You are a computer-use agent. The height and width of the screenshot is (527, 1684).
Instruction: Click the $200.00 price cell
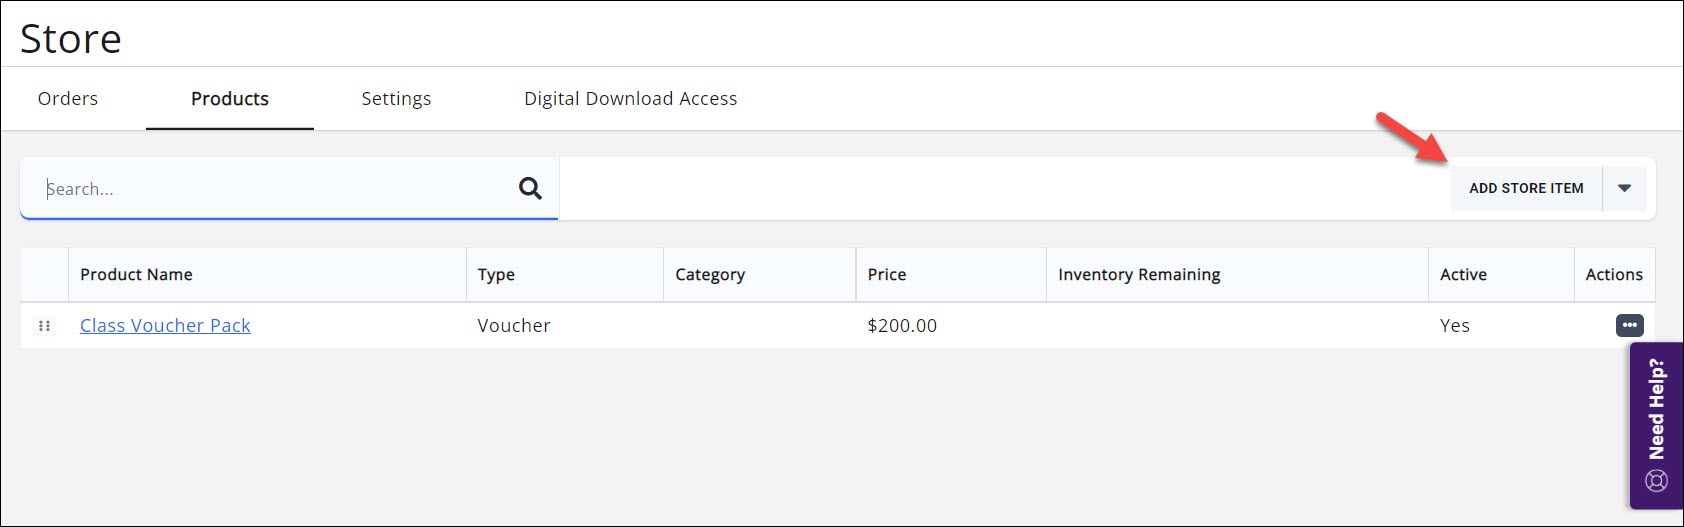coord(902,326)
